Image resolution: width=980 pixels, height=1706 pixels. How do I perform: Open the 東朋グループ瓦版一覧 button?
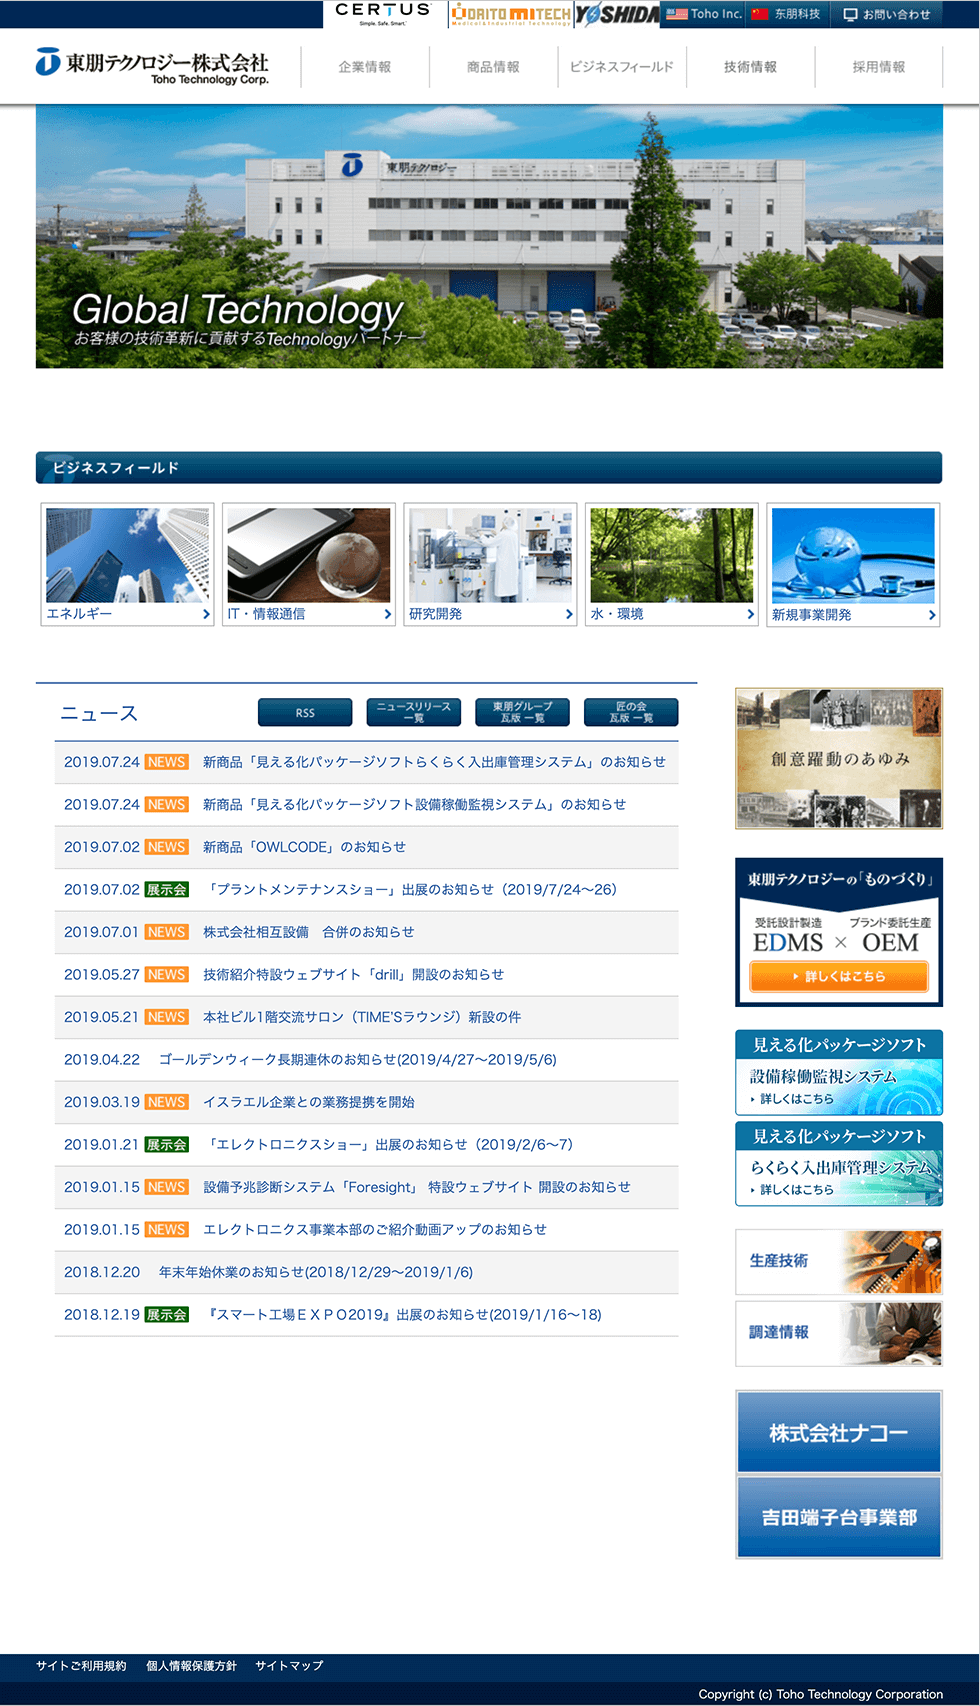(x=522, y=713)
